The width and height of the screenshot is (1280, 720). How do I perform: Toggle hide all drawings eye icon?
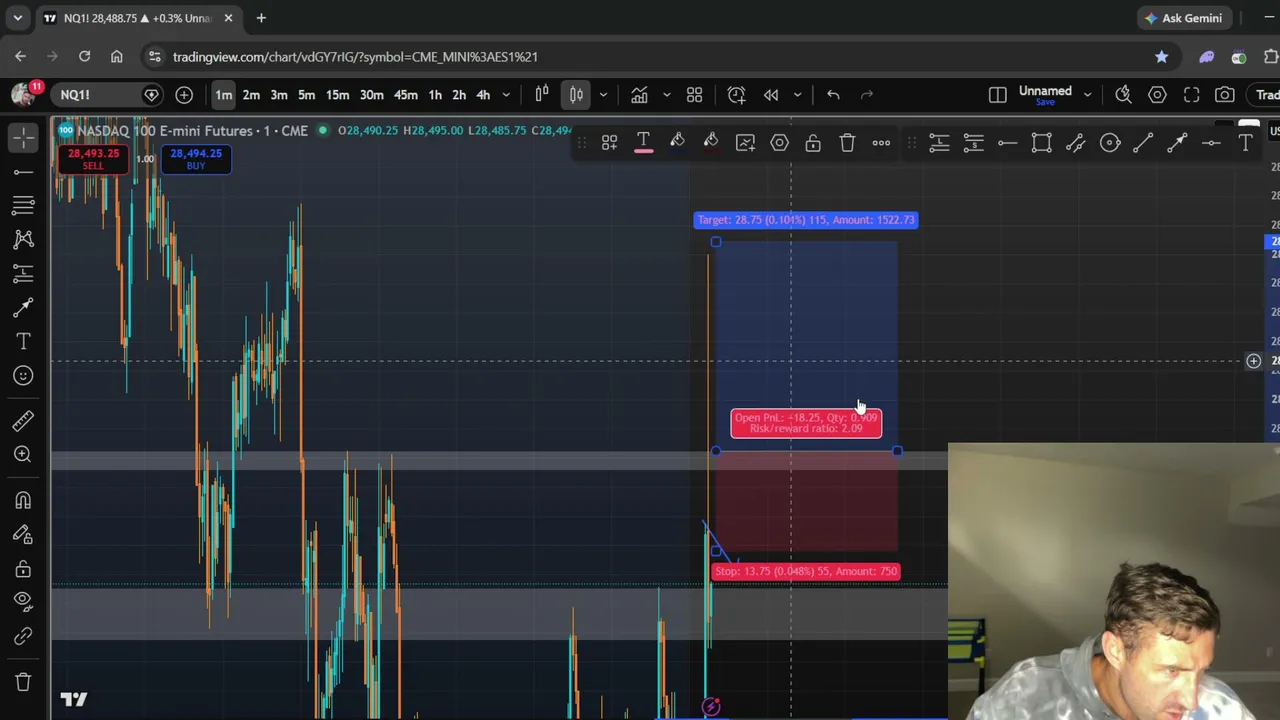pos(23,602)
